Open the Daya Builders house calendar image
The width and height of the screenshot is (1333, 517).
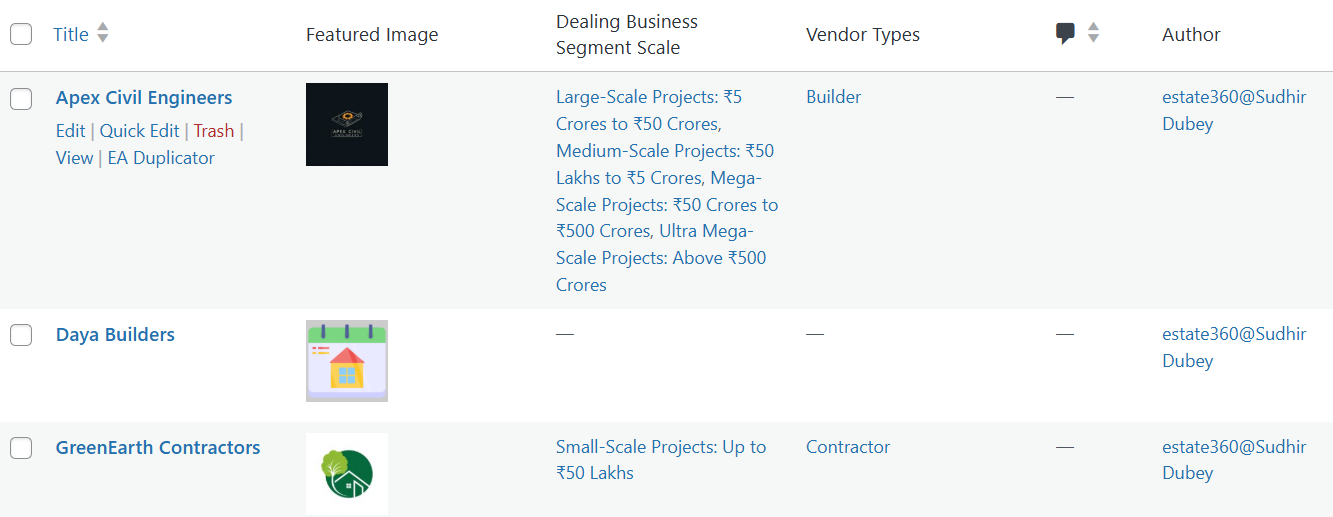coord(347,361)
